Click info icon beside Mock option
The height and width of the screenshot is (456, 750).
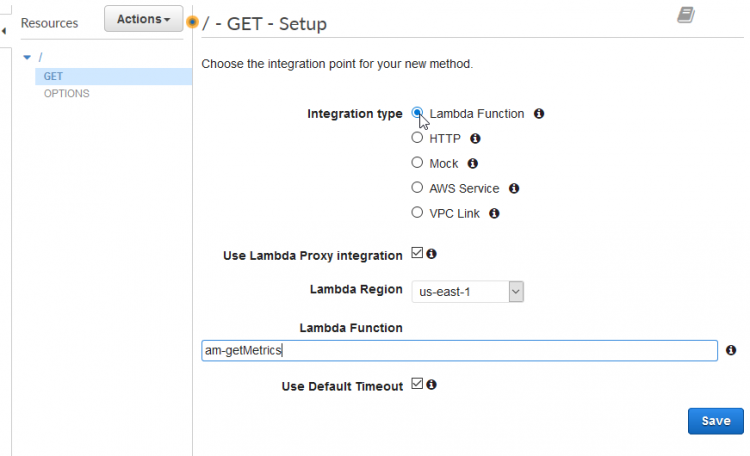pyautogui.click(x=473, y=164)
